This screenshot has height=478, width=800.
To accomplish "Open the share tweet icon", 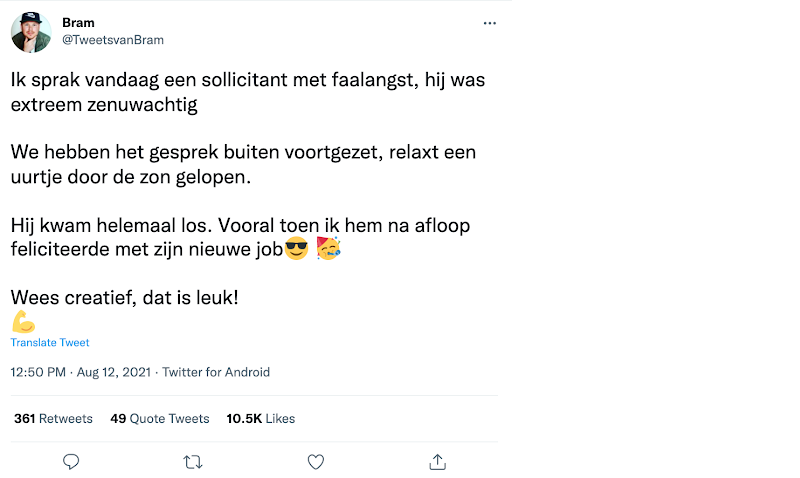I will [437, 461].
